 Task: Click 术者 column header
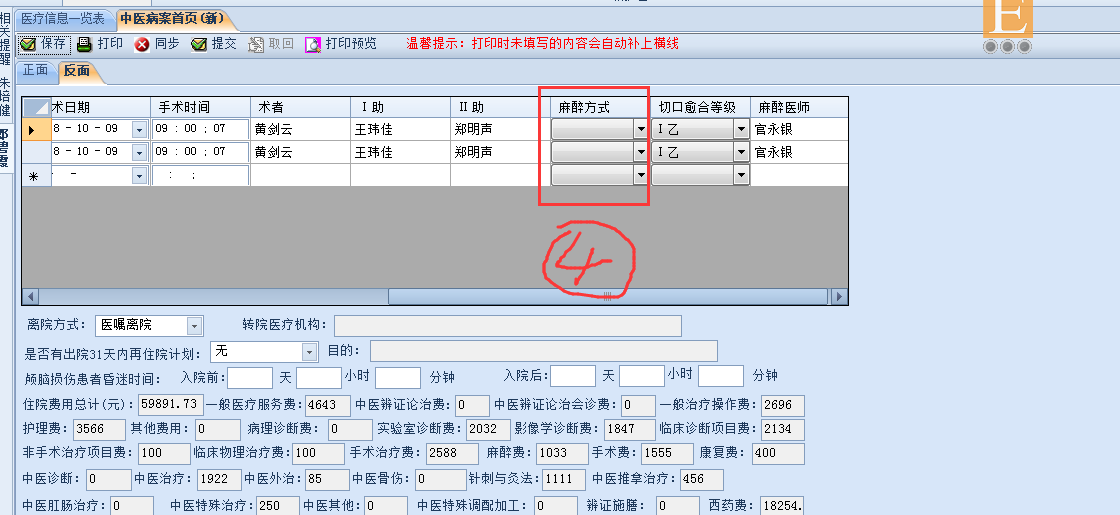click(300, 107)
